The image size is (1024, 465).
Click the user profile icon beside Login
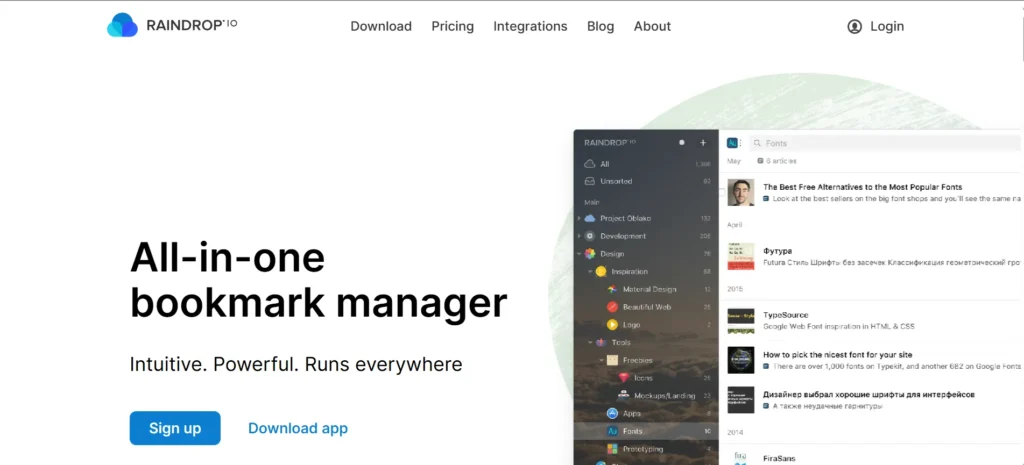(x=854, y=27)
